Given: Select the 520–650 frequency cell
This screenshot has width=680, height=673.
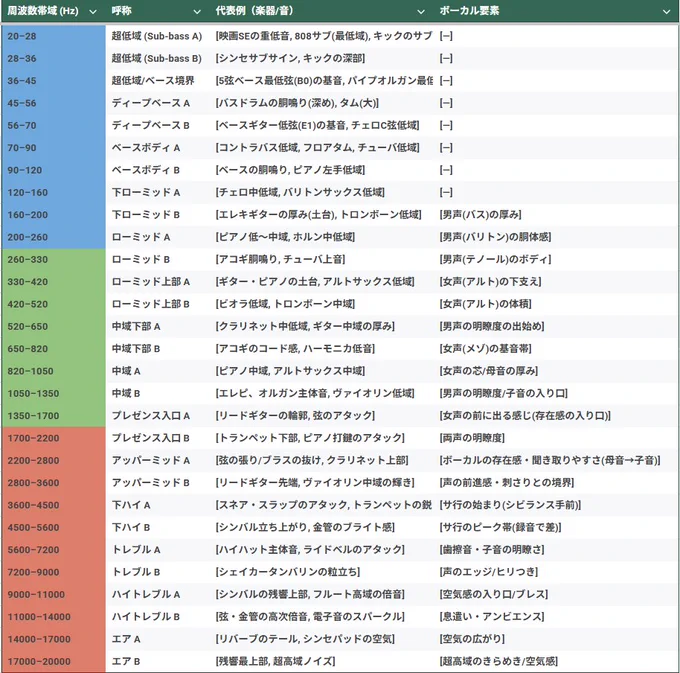Looking at the screenshot, I should tap(54, 327).
